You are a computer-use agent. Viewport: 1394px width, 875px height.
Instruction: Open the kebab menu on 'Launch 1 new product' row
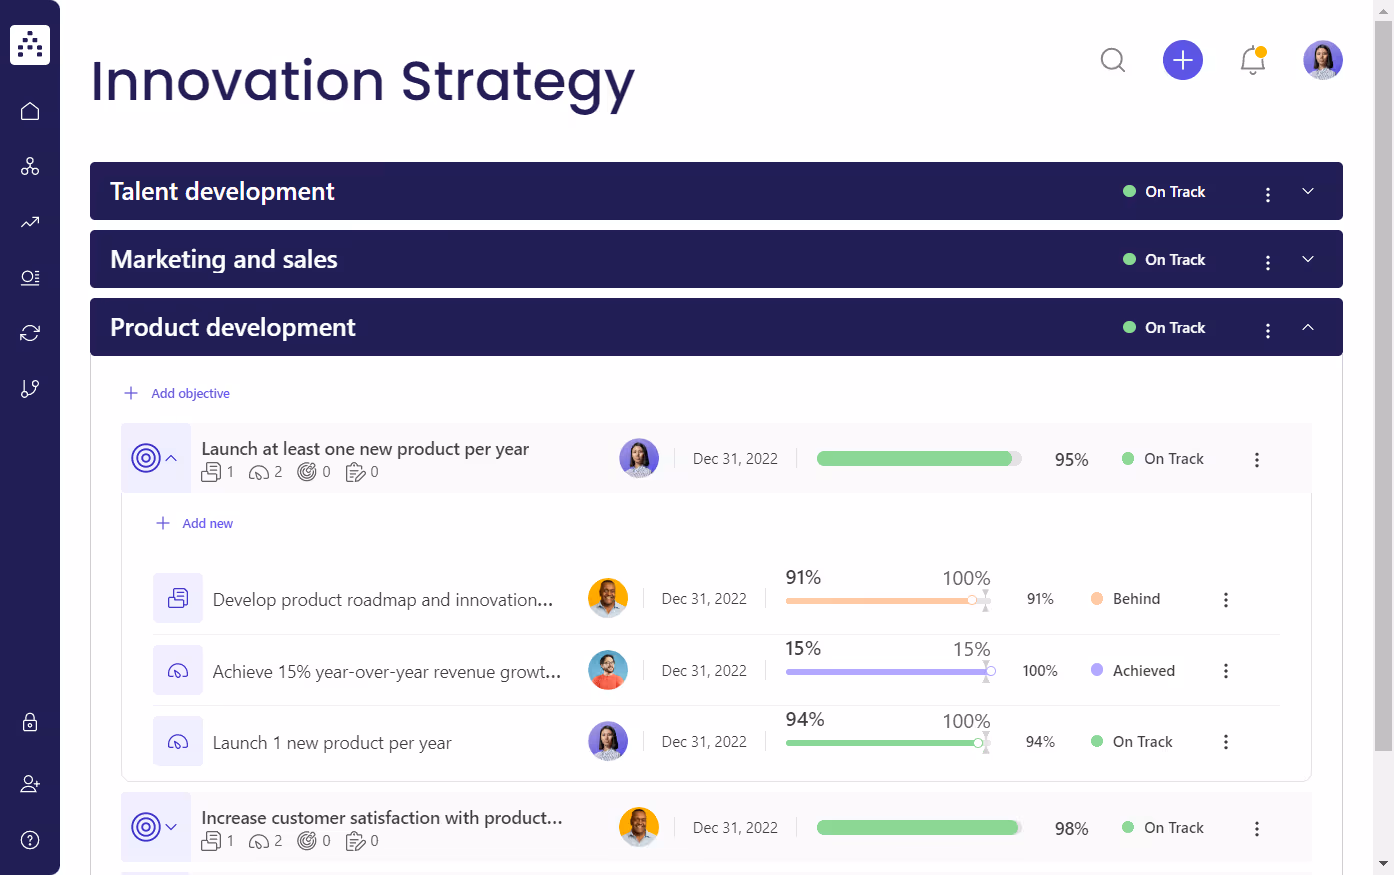1226,741
